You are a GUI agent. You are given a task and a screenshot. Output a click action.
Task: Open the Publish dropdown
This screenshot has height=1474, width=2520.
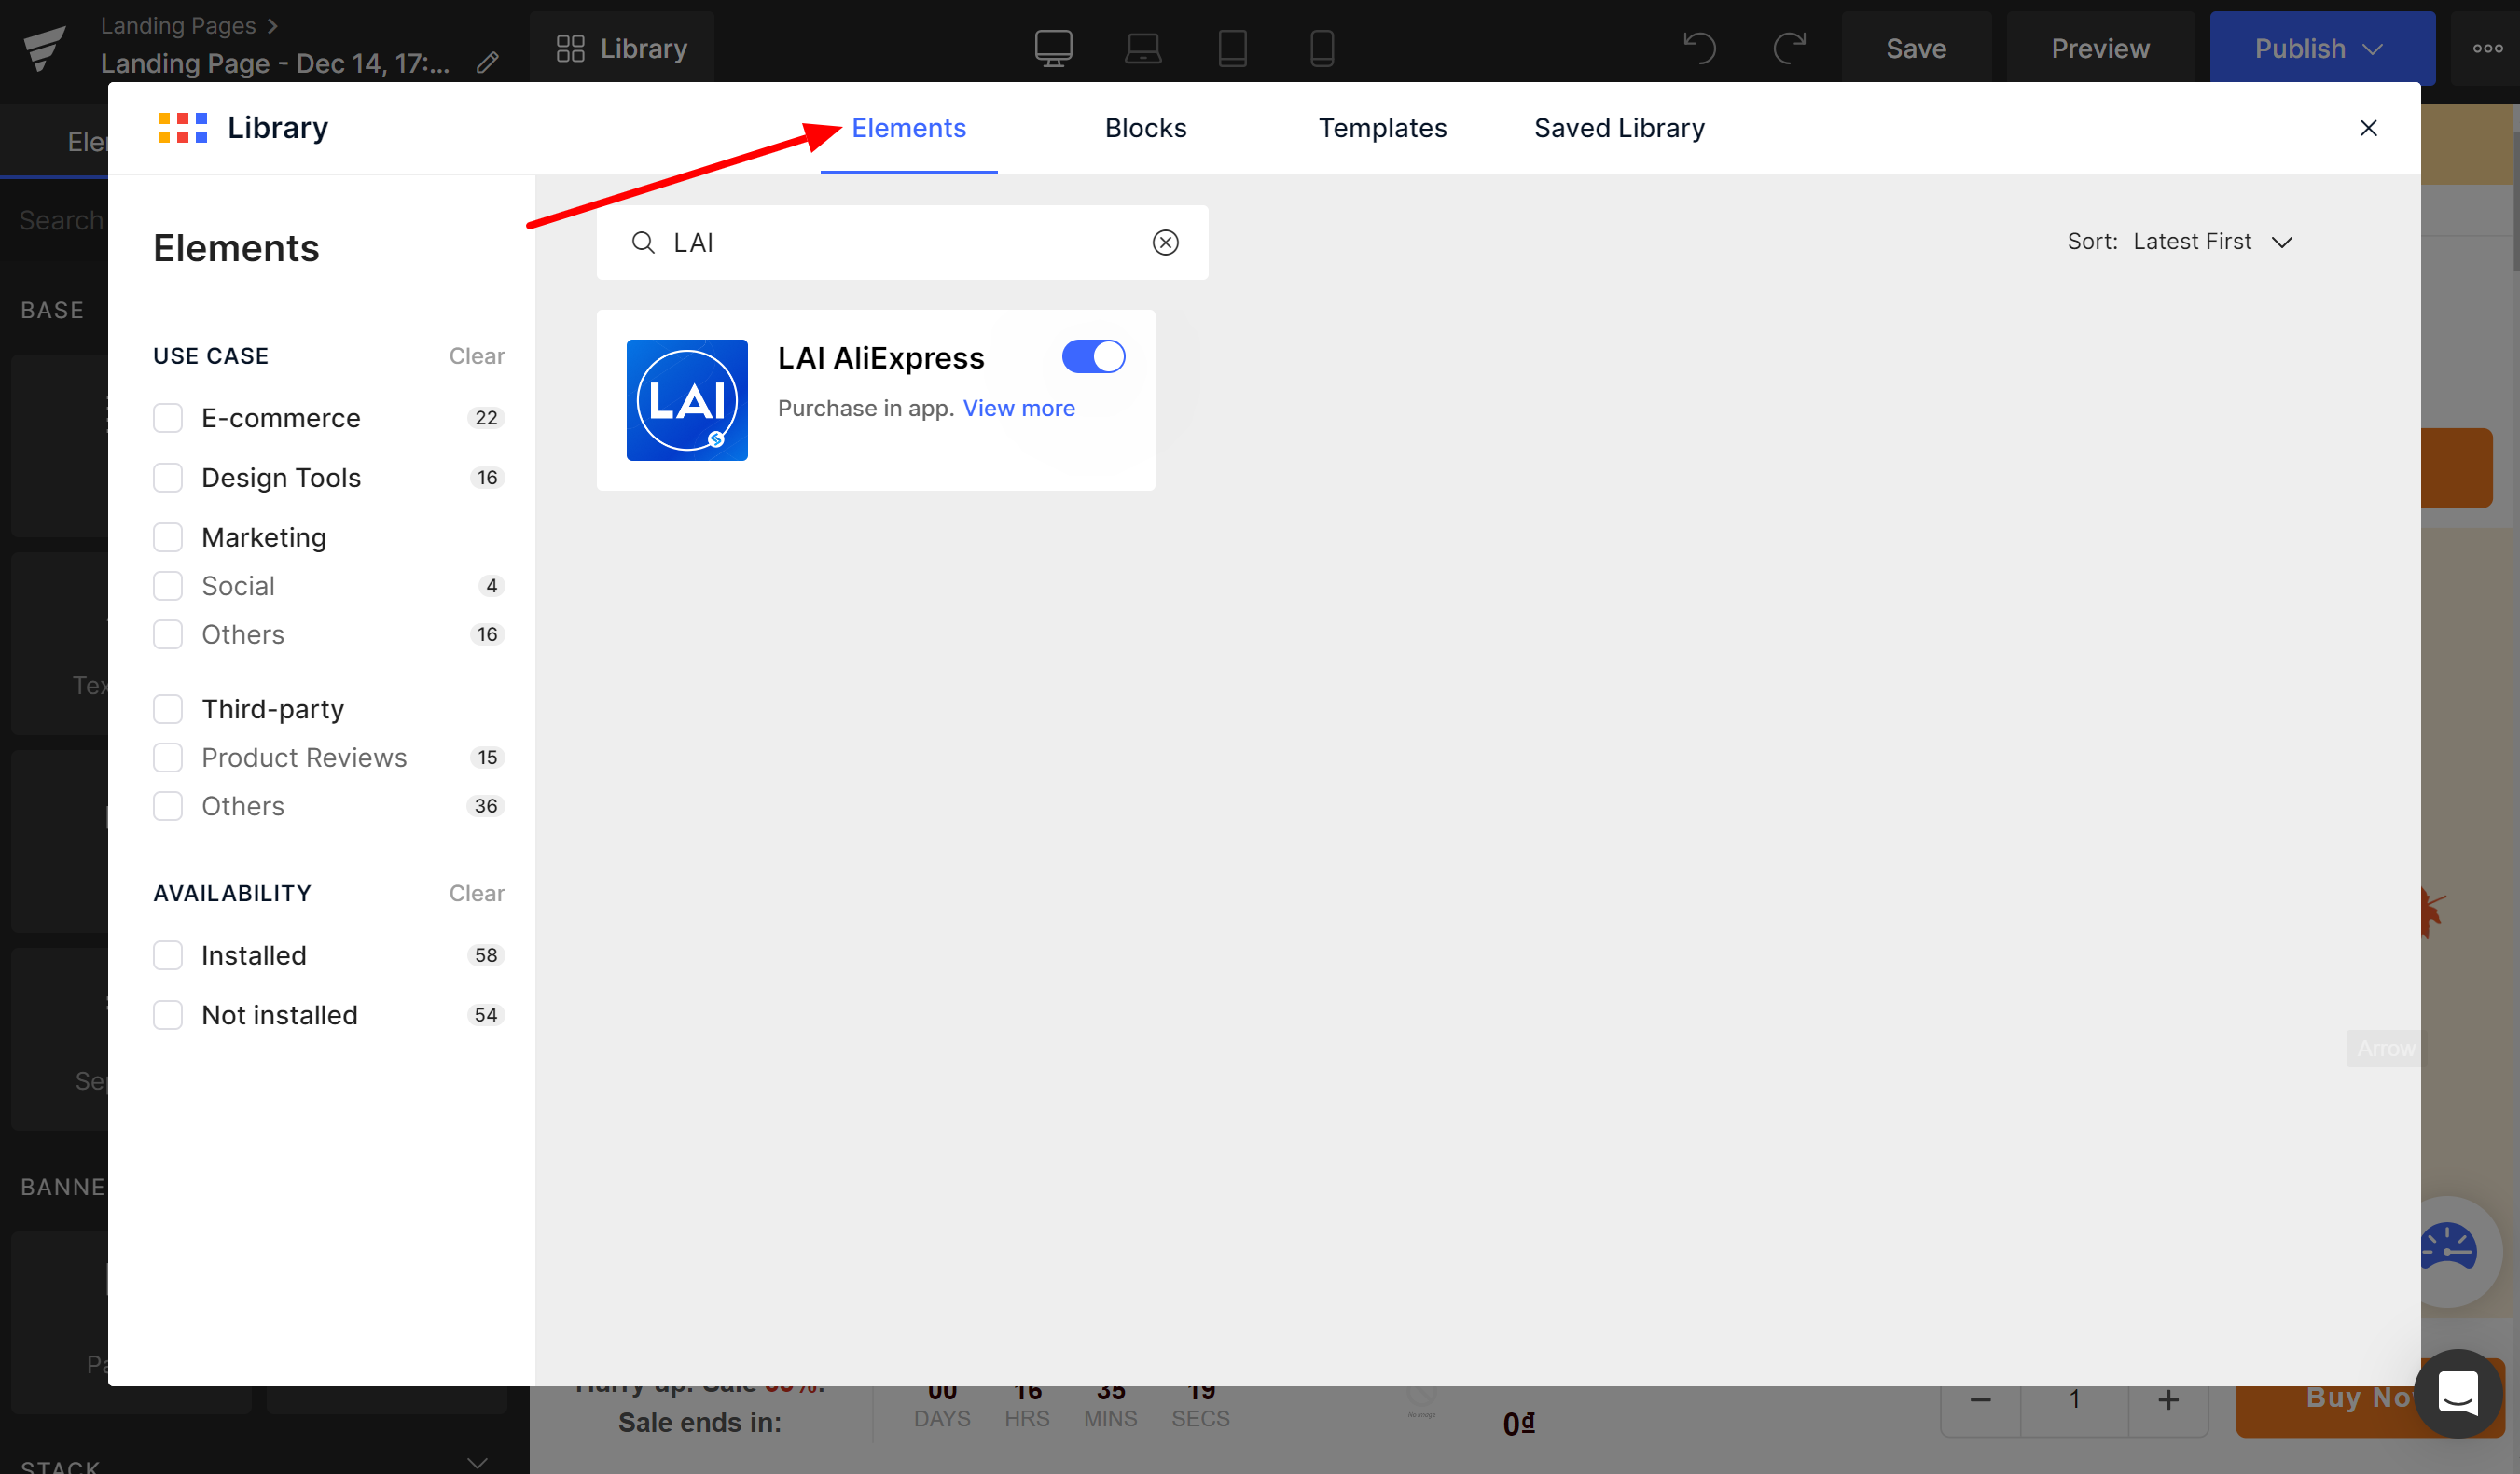click(x=2321, y=48)
